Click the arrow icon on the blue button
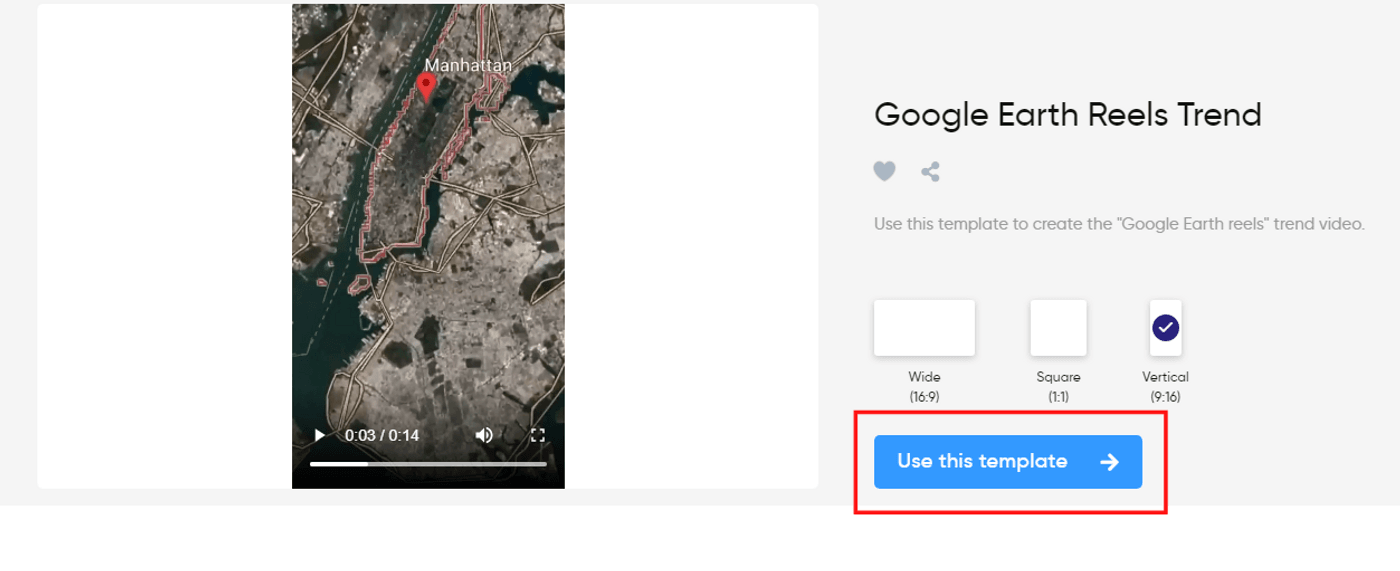The image size is (1400, 571). 1109,462
